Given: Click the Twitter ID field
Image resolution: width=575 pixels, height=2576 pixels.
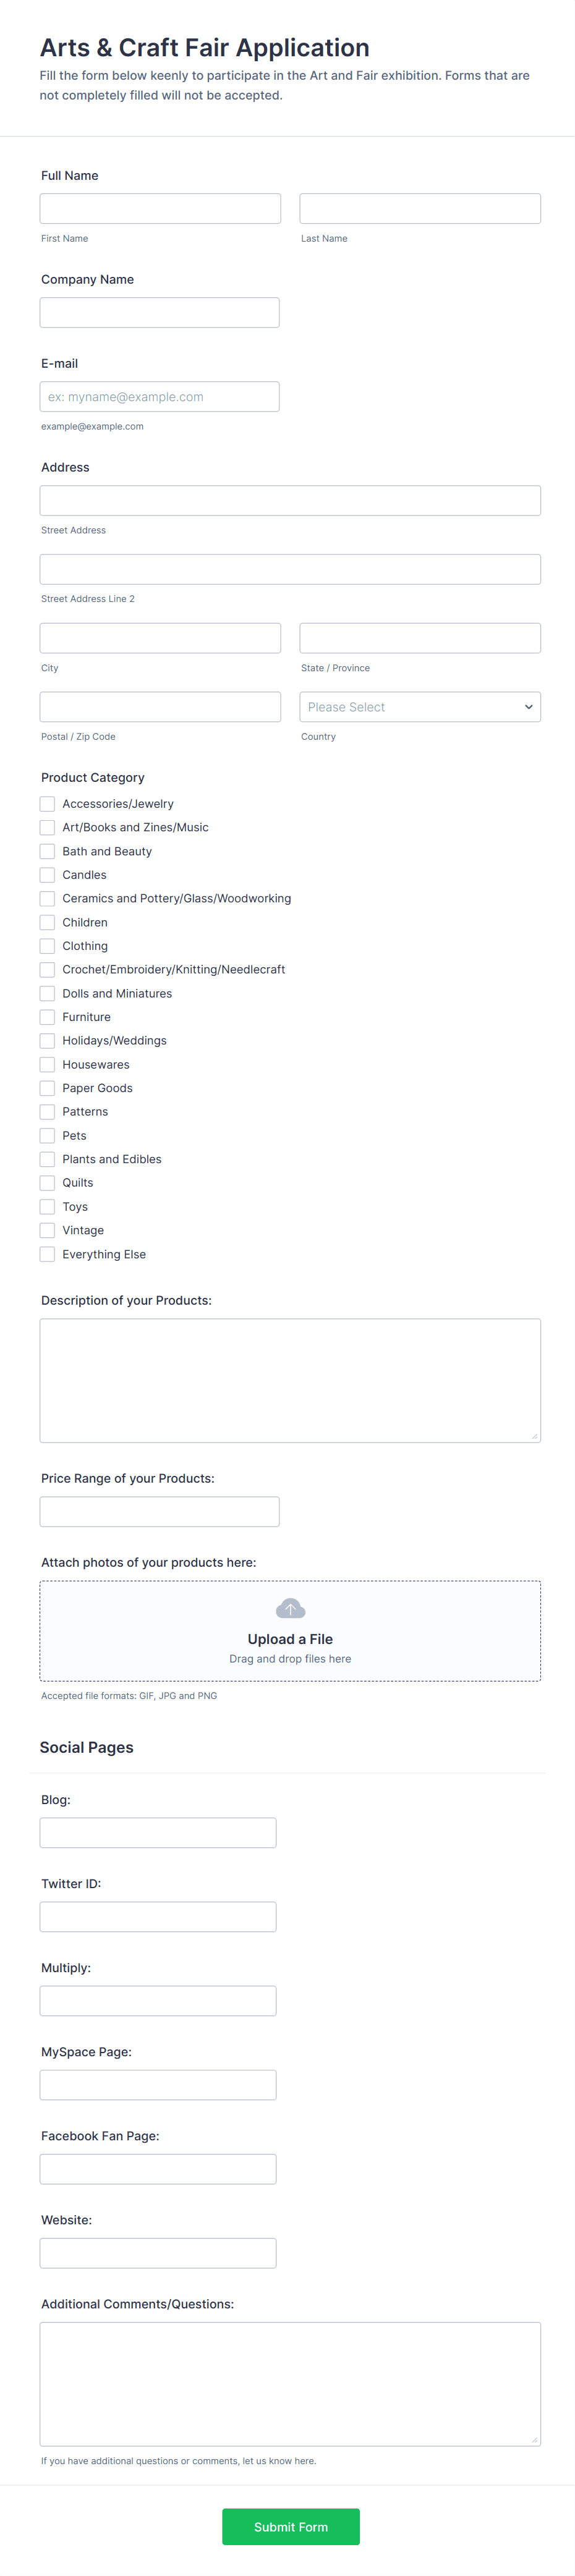Looking at the screenshot, I should (x=158, y=1916).
